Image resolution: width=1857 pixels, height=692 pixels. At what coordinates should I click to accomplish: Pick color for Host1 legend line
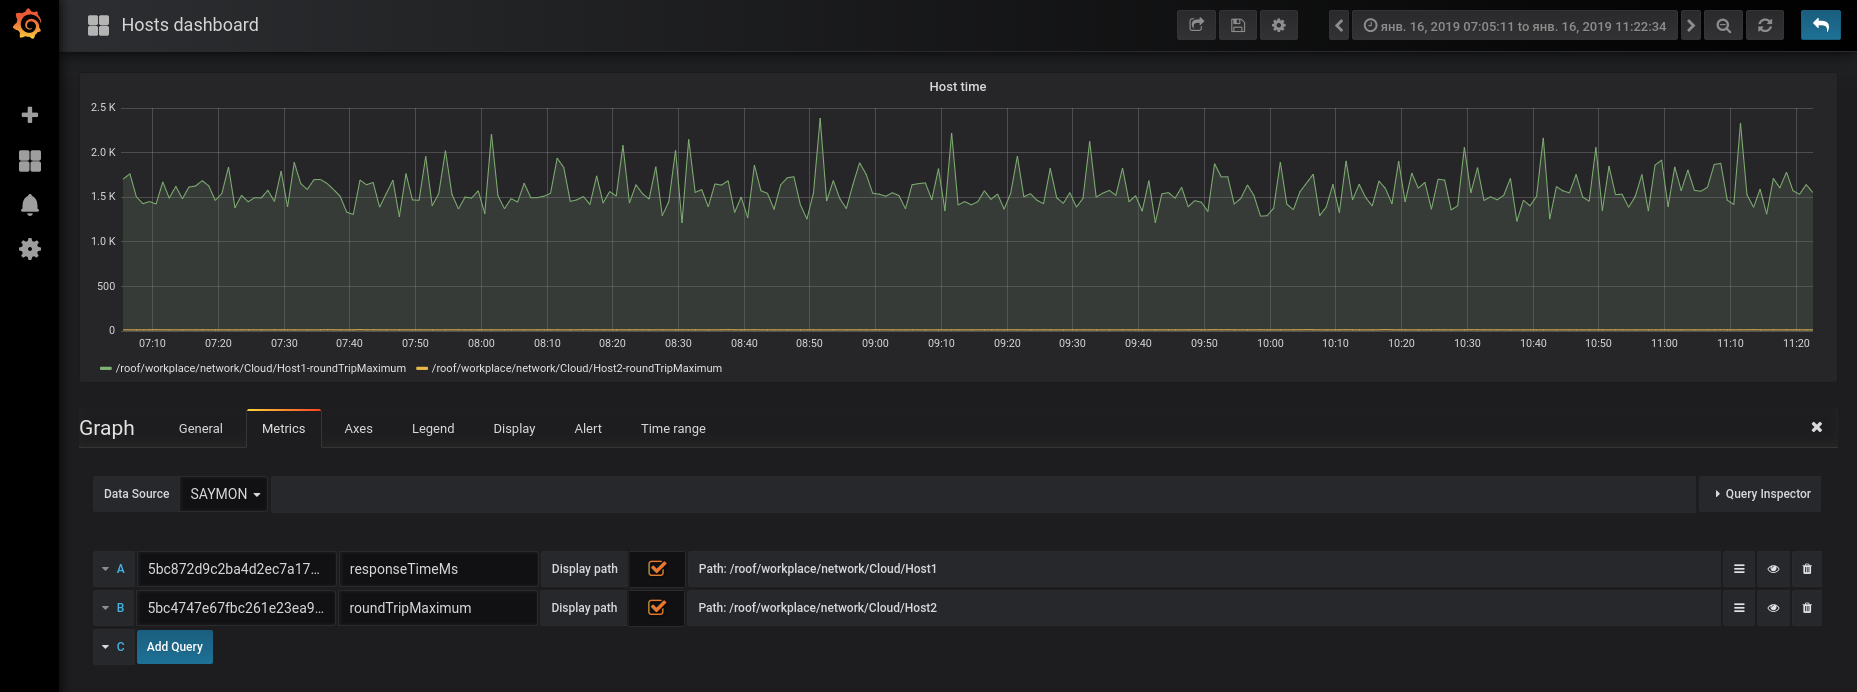pos(106,368)
